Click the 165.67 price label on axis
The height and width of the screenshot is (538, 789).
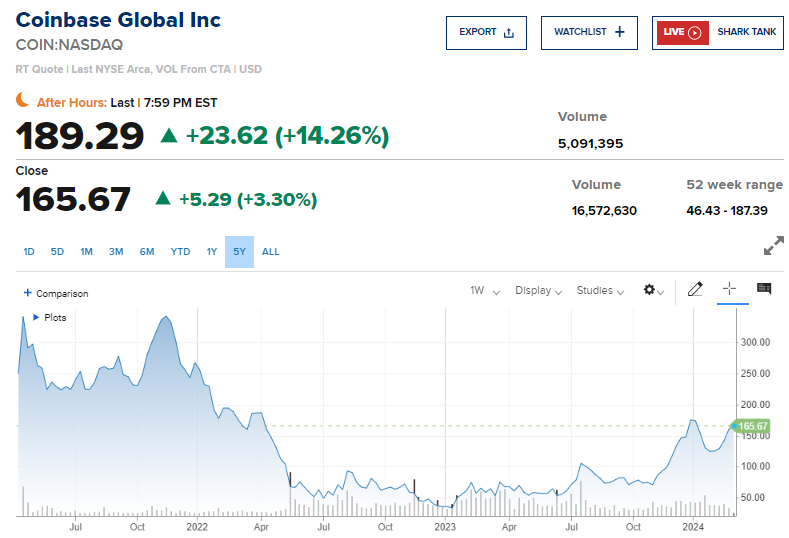click(x=753, y=427)
